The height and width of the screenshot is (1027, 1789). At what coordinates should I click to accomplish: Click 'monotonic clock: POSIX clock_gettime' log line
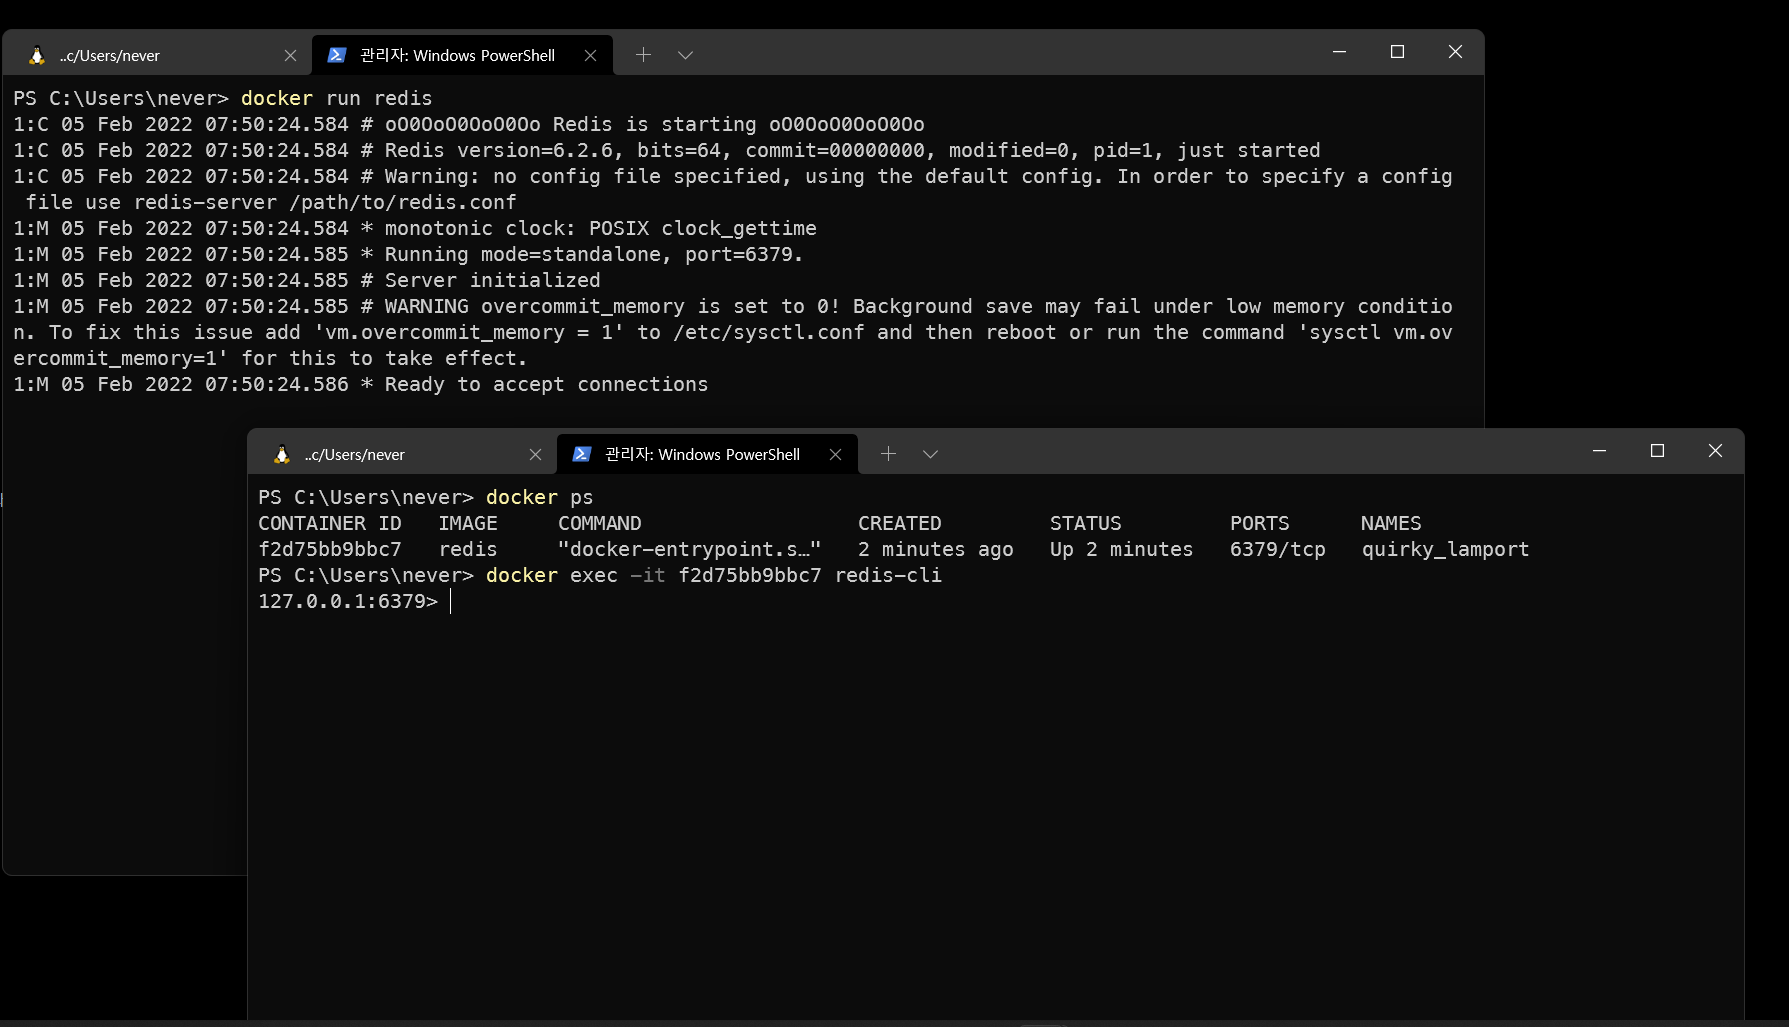pos(601,228)
